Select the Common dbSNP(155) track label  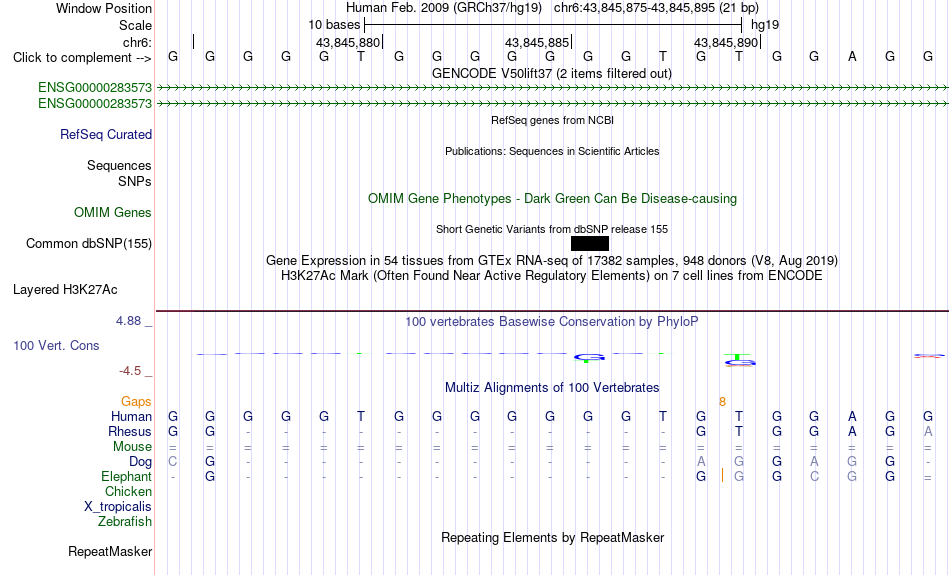click(89, 244)
